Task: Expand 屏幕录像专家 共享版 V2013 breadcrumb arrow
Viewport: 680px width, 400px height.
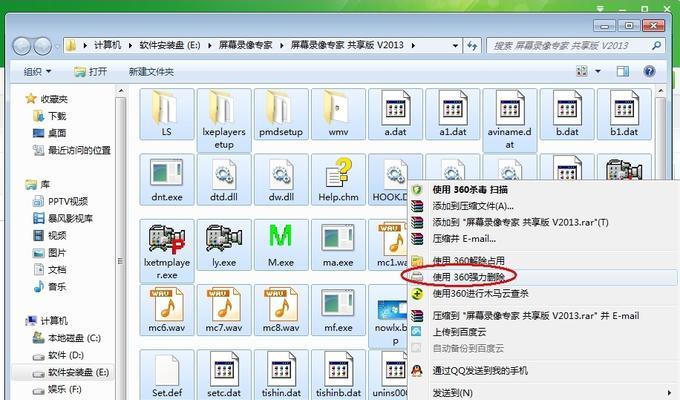Action: [x=412, y=46]
